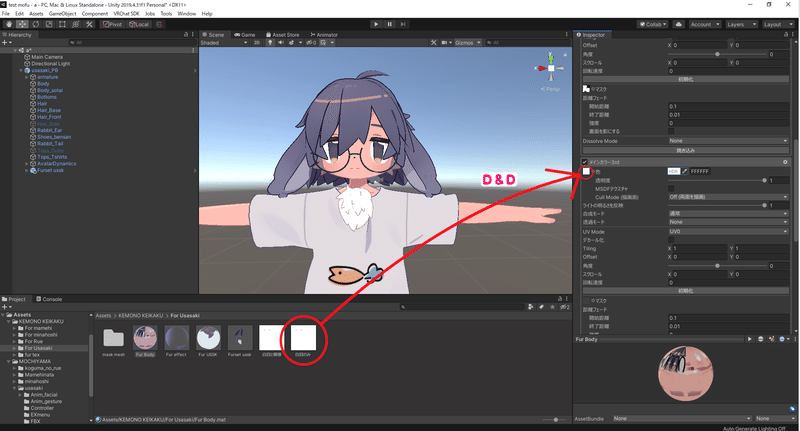This screenshot has height=431, width=800.
Task: Open the Window menu
Action: [186, 14]
